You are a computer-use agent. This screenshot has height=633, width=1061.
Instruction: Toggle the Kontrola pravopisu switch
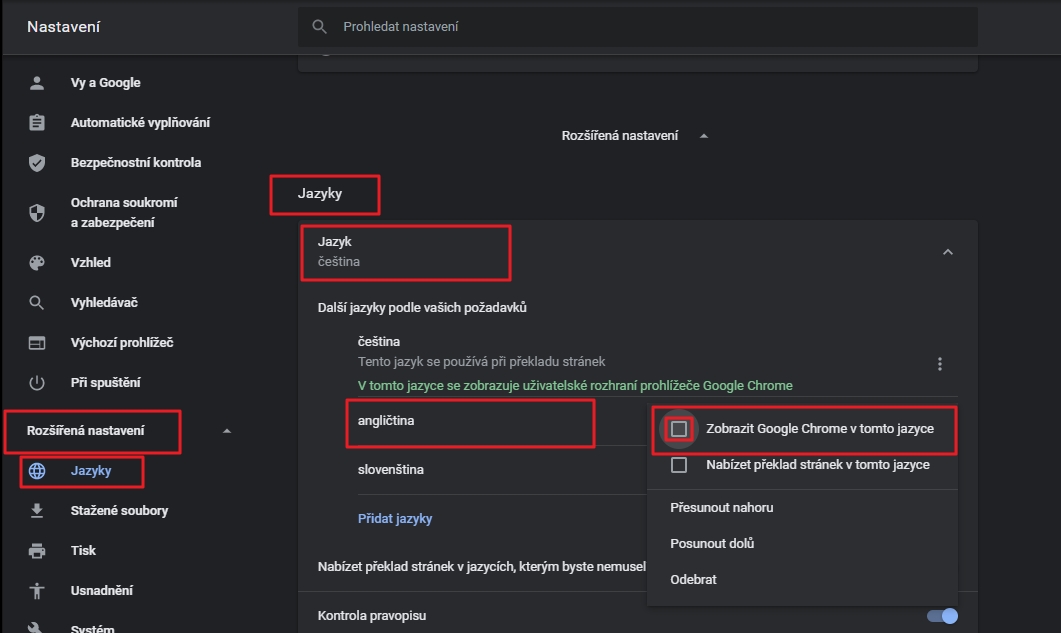(x=942, y=616)
